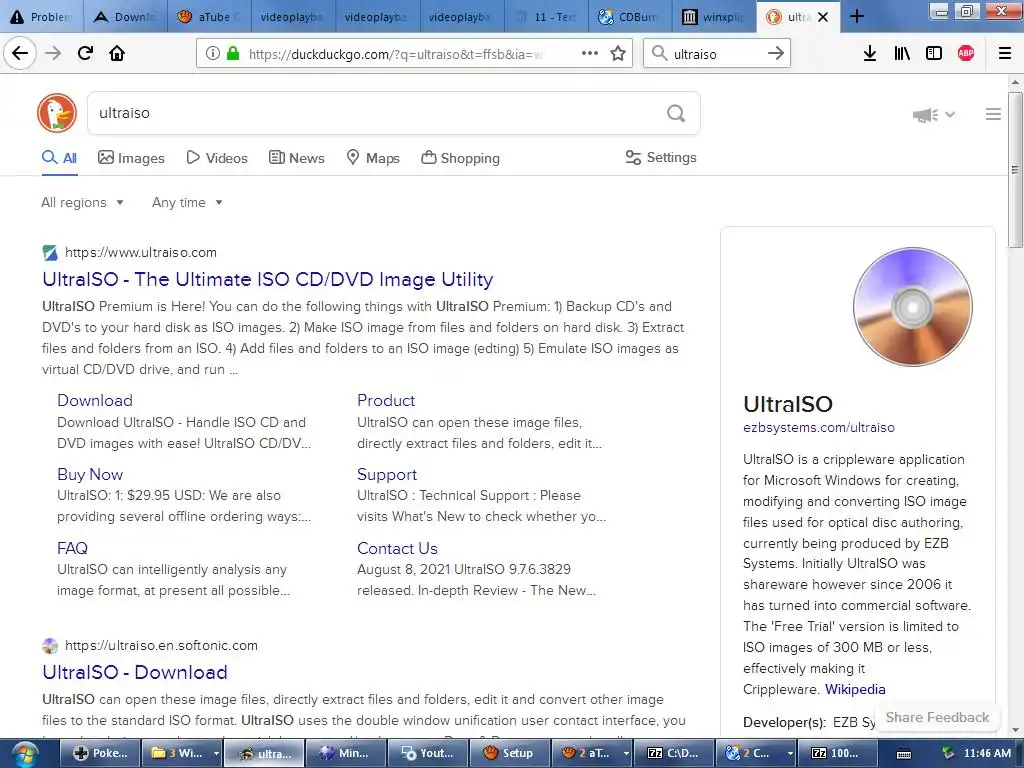This screenshot has width=1024, height=768.
Task: Open the Contact Us sitelink
Action: pos(397,548)
